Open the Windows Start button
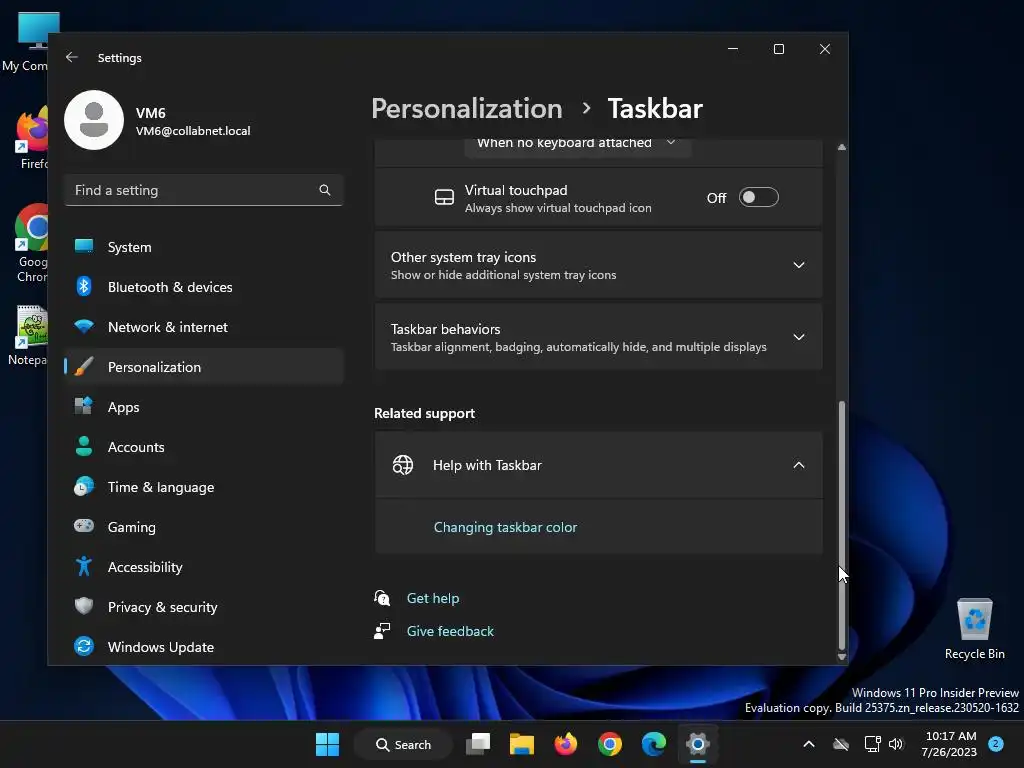Viewport: 1024px width, 768px height. coord(327,744)
